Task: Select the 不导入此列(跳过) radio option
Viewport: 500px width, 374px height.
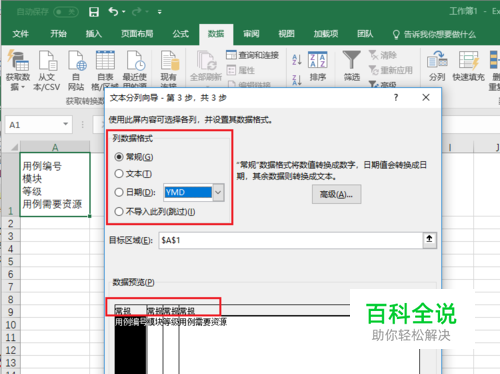Action: 119,212
